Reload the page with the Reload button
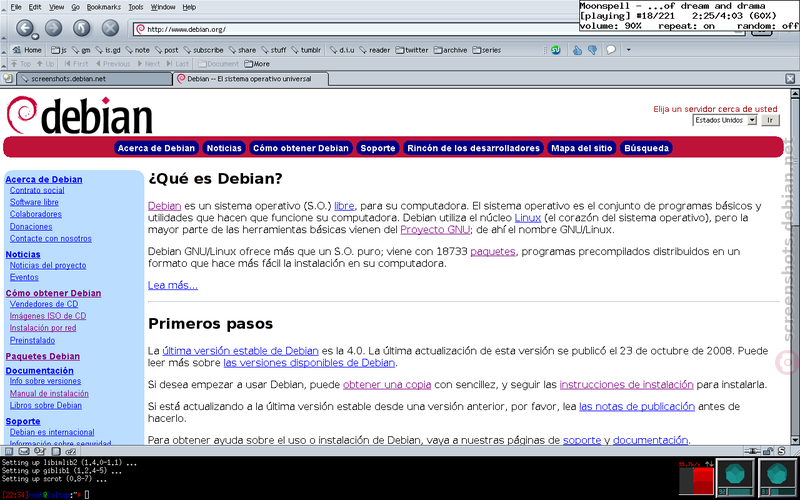 tap(82, 28)
